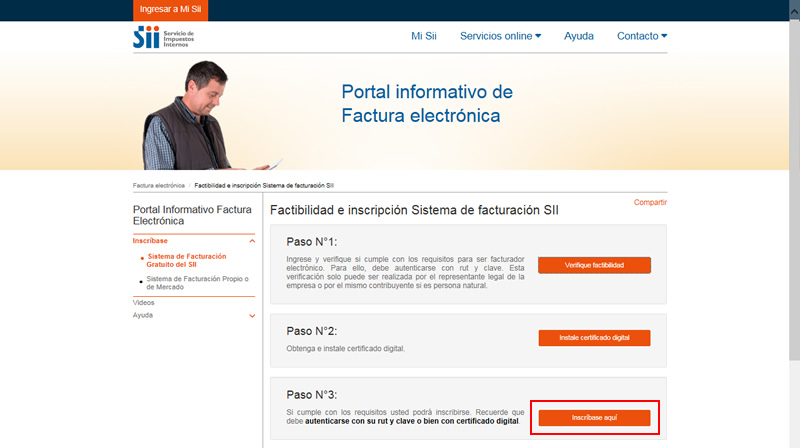Open the Servicios online dropdown
800x448 pixels.
point(500,36)
